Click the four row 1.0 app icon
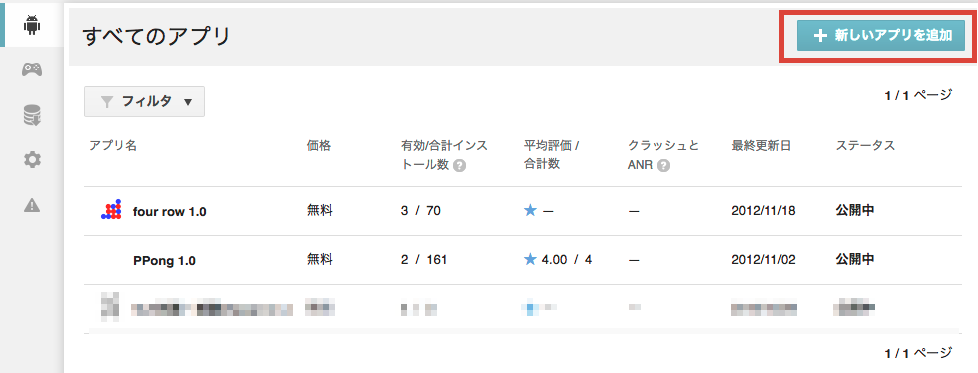The height and width of the screenshot is (373, 978). coord(110,211)
